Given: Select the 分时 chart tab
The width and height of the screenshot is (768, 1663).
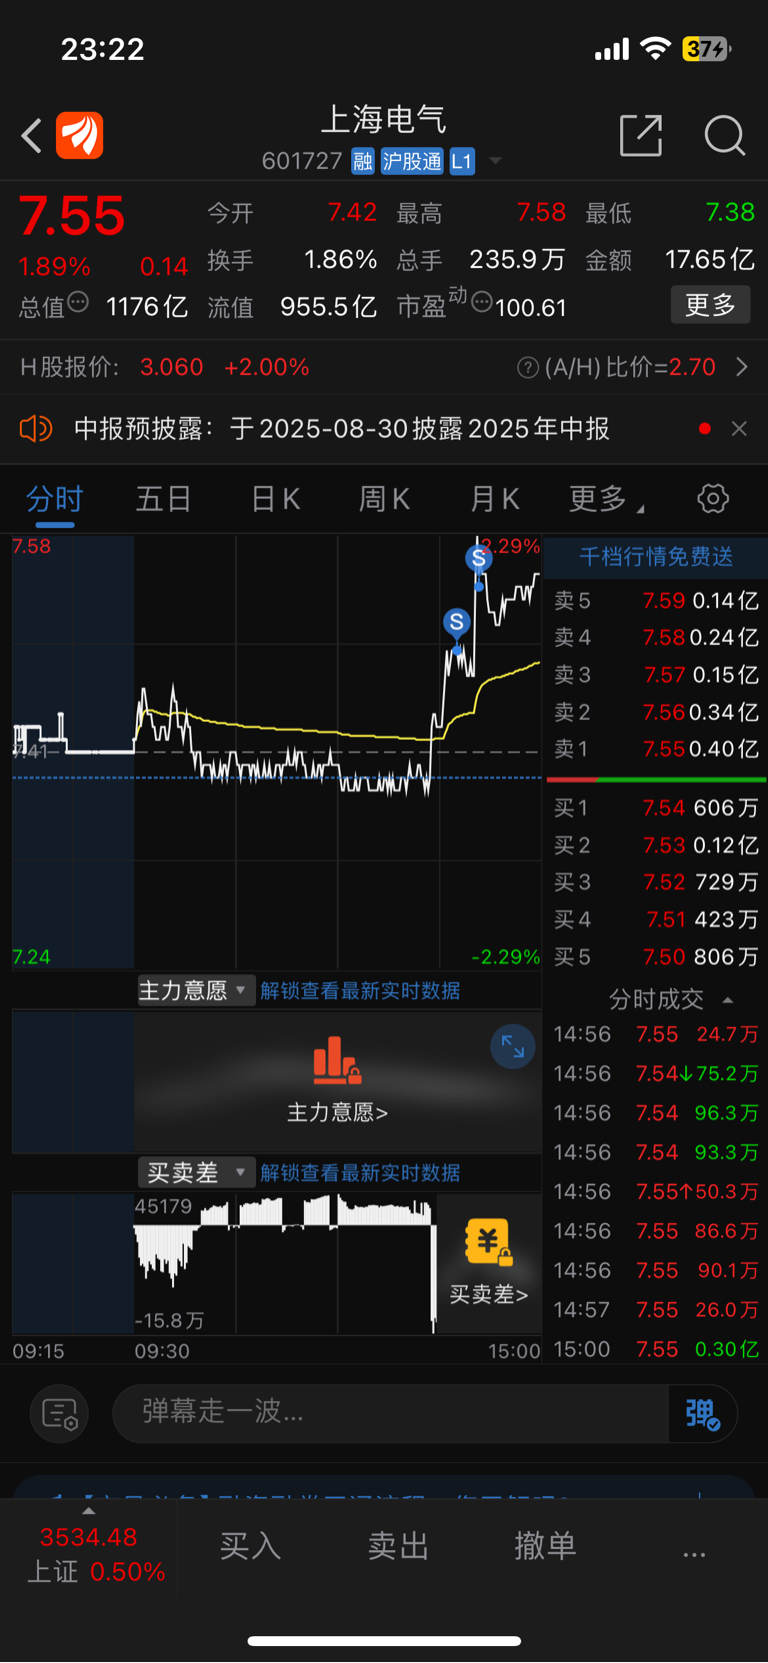Looking at the screenshot, I should [x=54, y=498].
